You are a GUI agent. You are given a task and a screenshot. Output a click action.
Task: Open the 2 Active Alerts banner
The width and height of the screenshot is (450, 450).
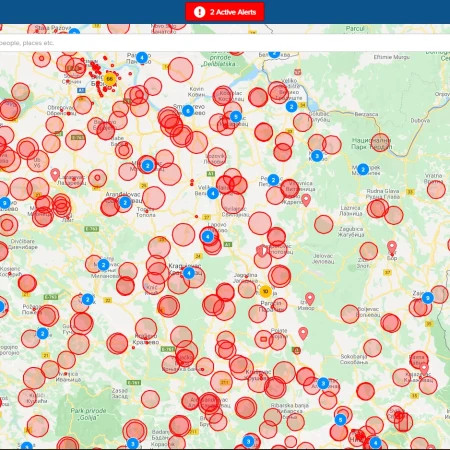(225, 12)
